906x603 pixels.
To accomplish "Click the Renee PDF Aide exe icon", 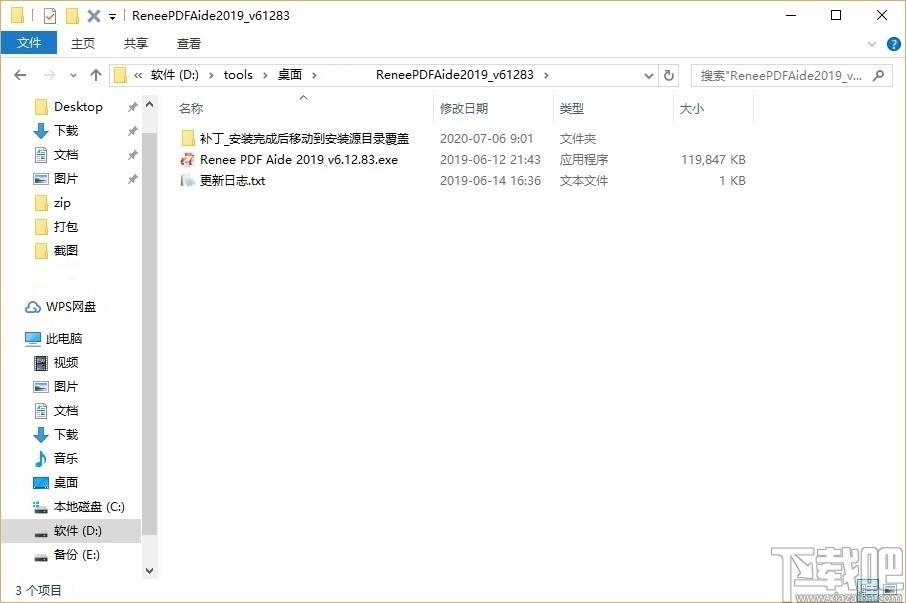I will (x=187, y=159).
